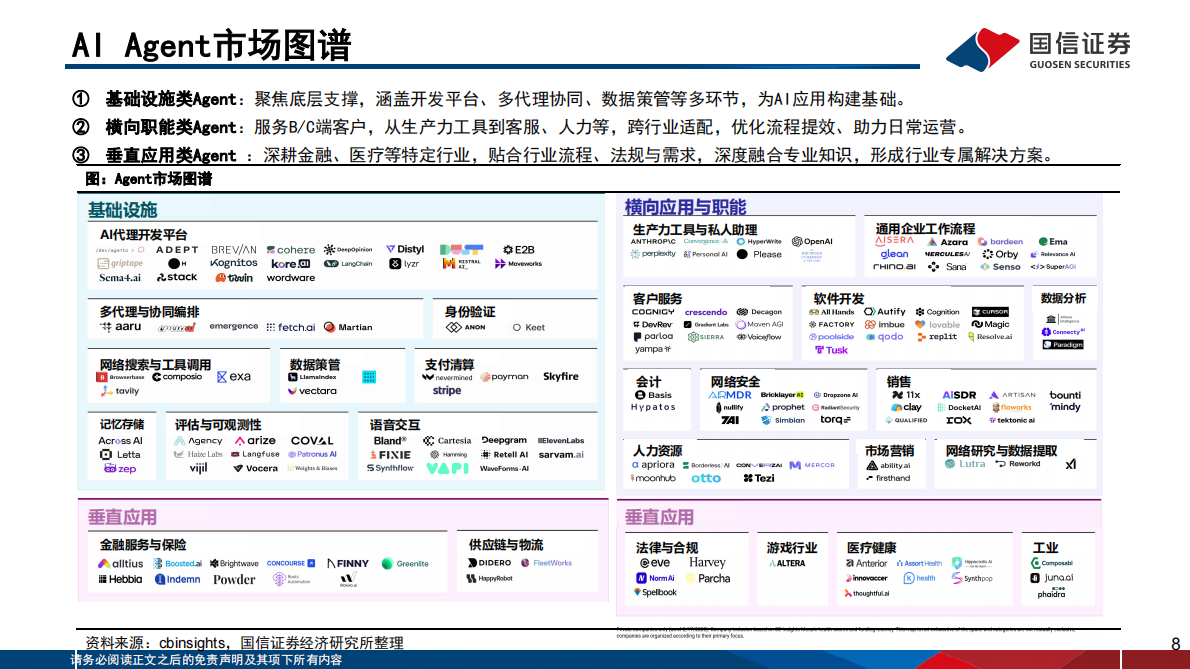Click the ARMDR logo under 网络安全
Viewport: 1190px width, 669px height.
[729, 395]
